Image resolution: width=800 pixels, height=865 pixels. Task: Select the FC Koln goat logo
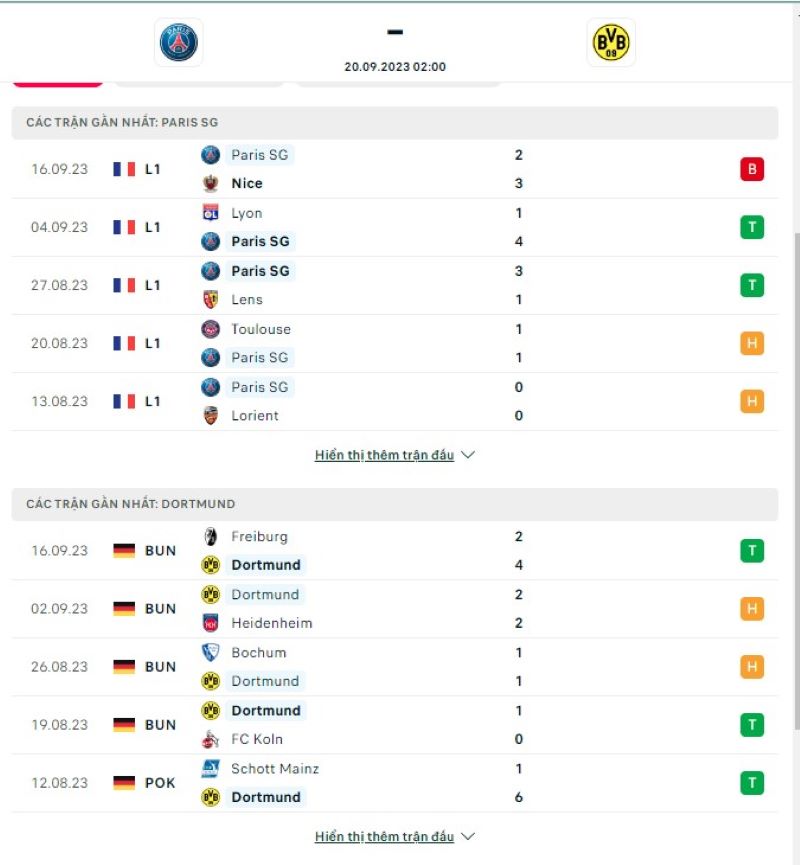(210, 739)
